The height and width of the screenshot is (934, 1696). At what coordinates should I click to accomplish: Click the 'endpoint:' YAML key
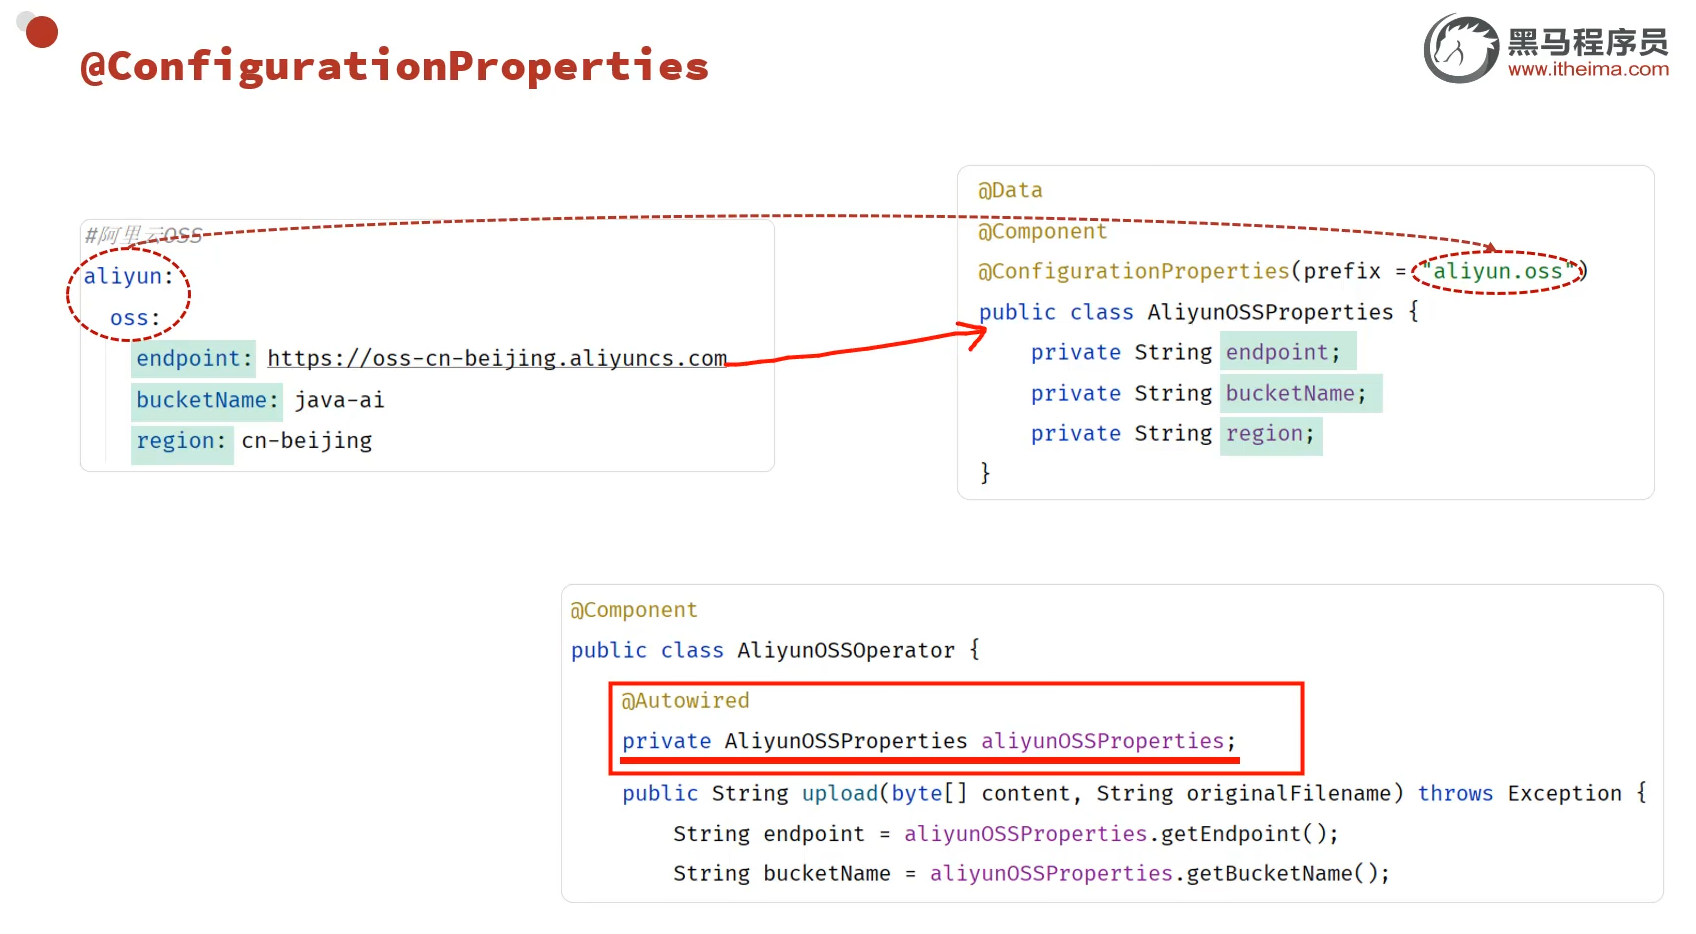194,358
